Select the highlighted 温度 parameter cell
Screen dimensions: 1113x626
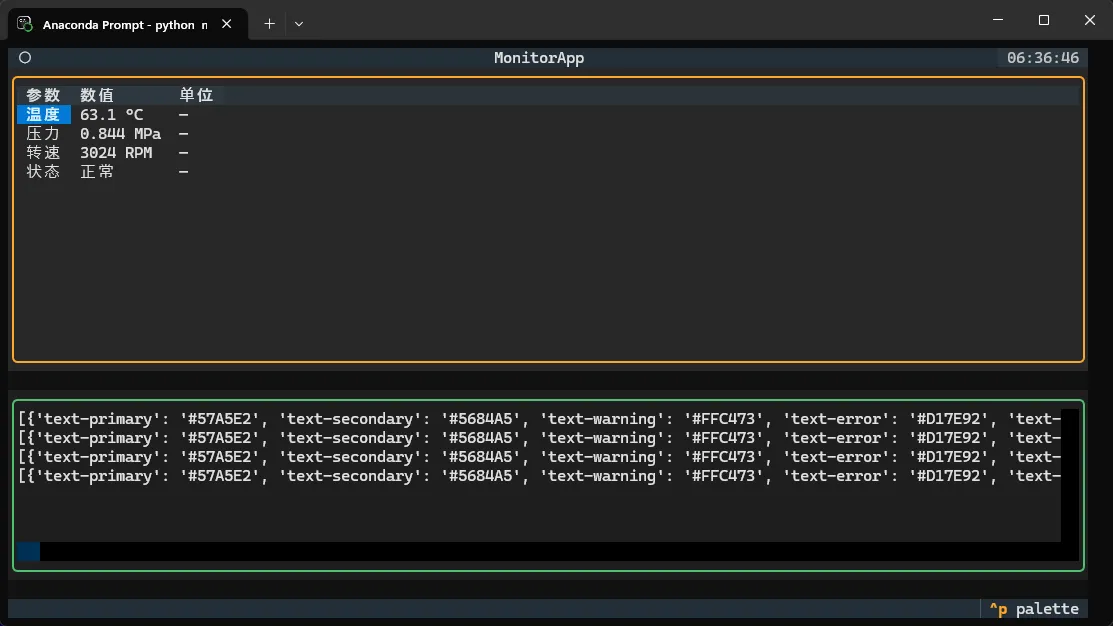tap(43, 115)
